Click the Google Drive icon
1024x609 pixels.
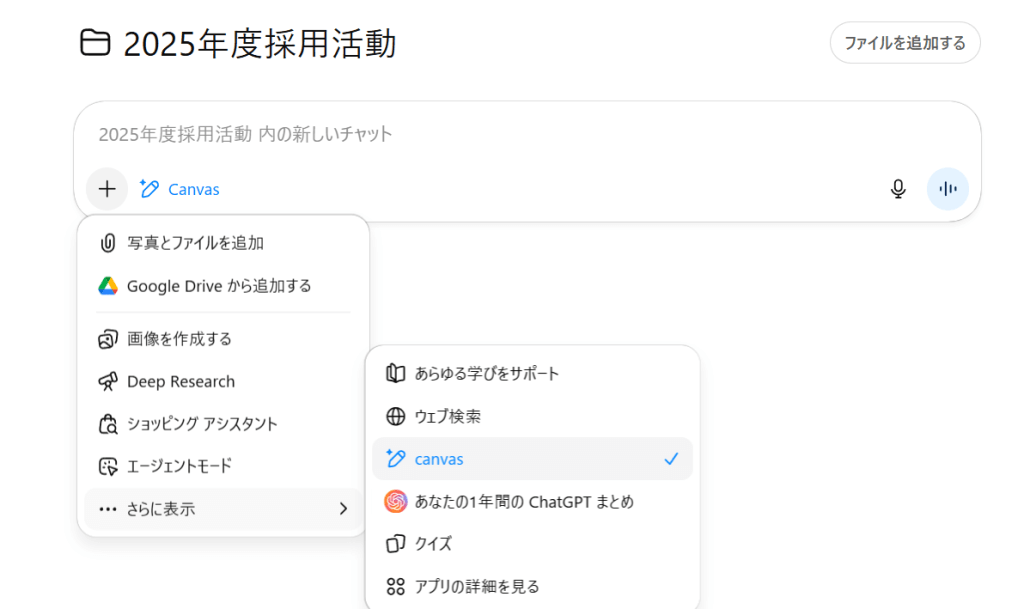(x=108, y=286)
